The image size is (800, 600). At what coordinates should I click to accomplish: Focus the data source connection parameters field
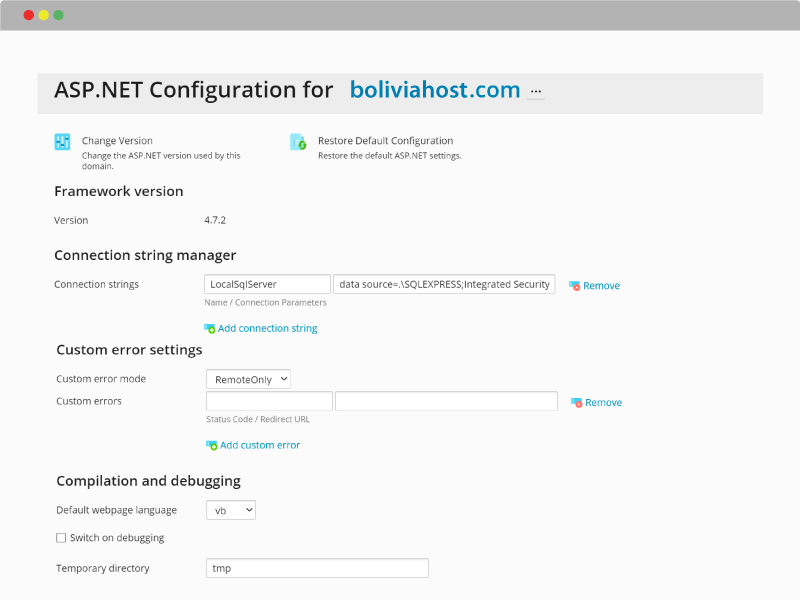click(x=444, y=284)
